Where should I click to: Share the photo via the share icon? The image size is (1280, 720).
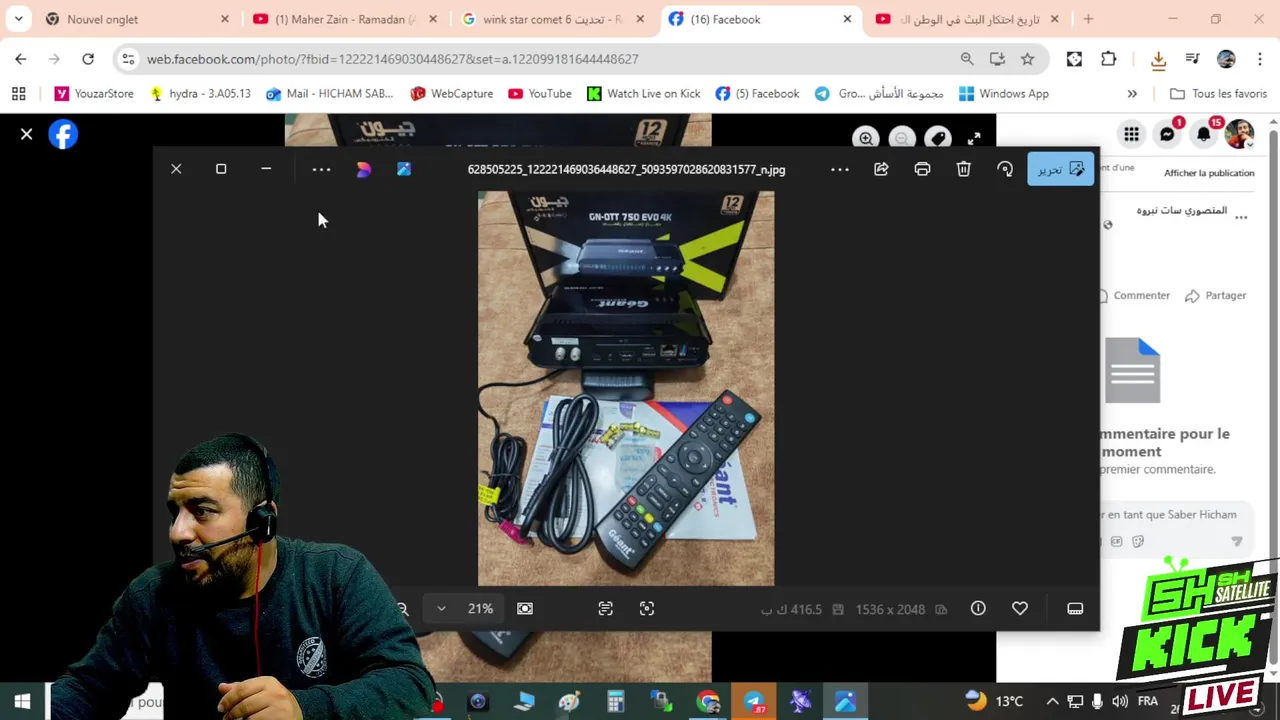(881, 169)
